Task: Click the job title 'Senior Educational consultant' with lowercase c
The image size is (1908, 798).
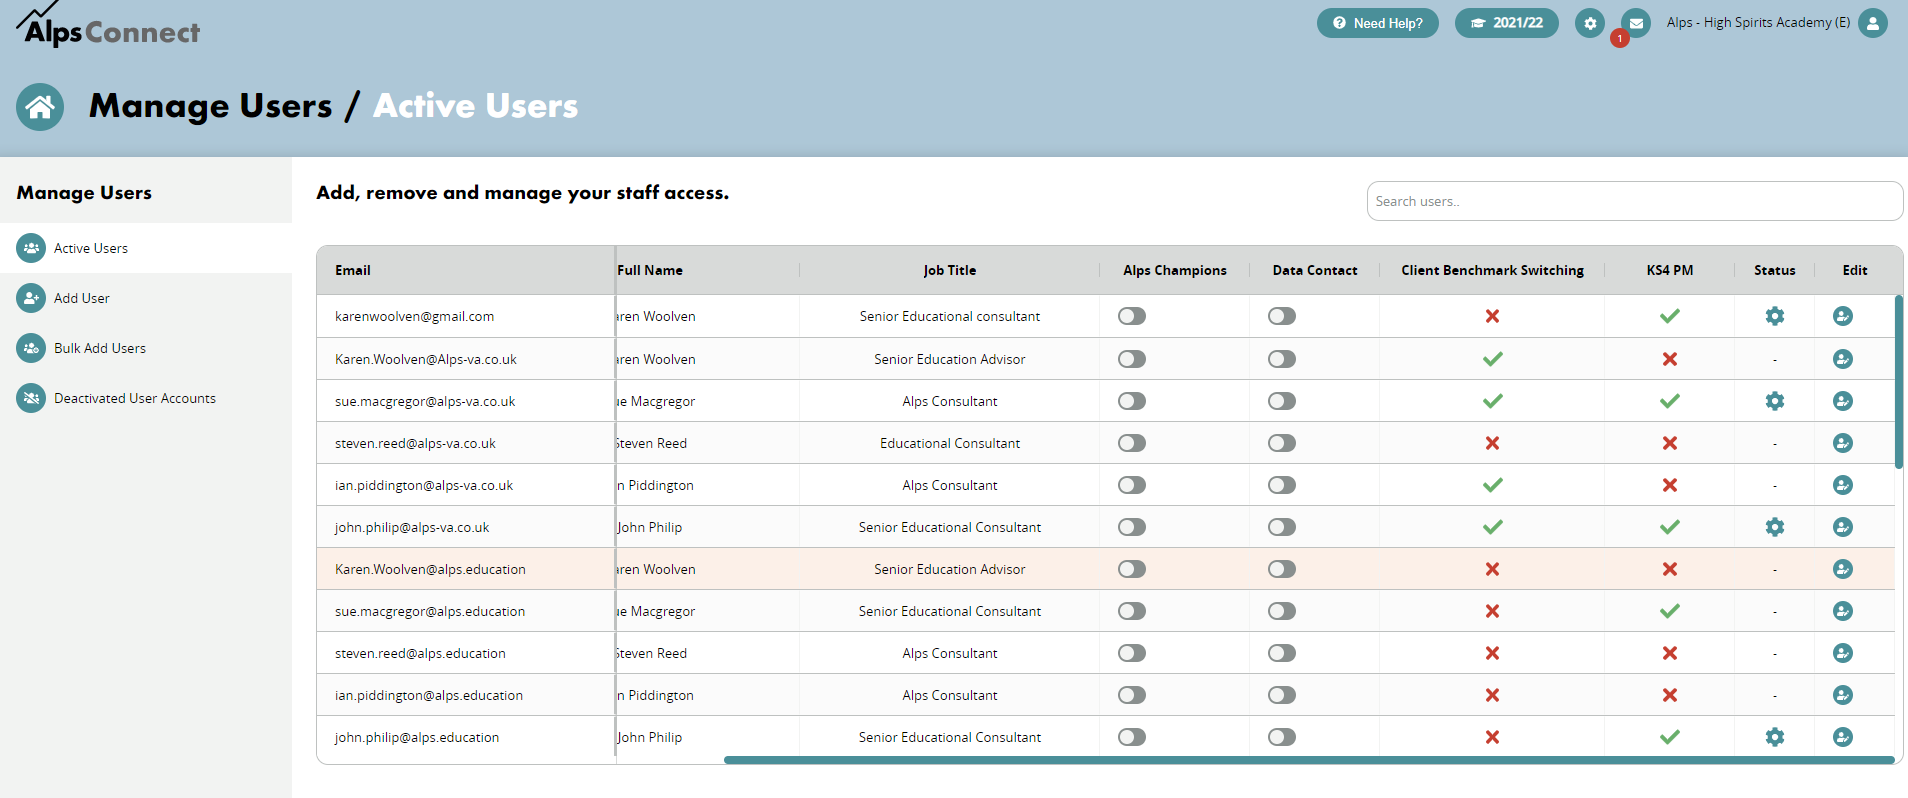Action: coord(950,316)
